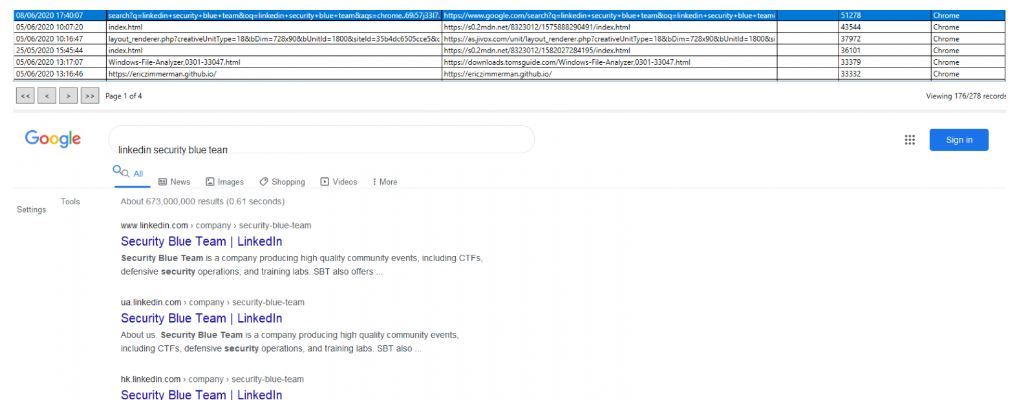Go to next page with > button
The height and width of the screenshot is (412, 1030).
coord(68,96)
